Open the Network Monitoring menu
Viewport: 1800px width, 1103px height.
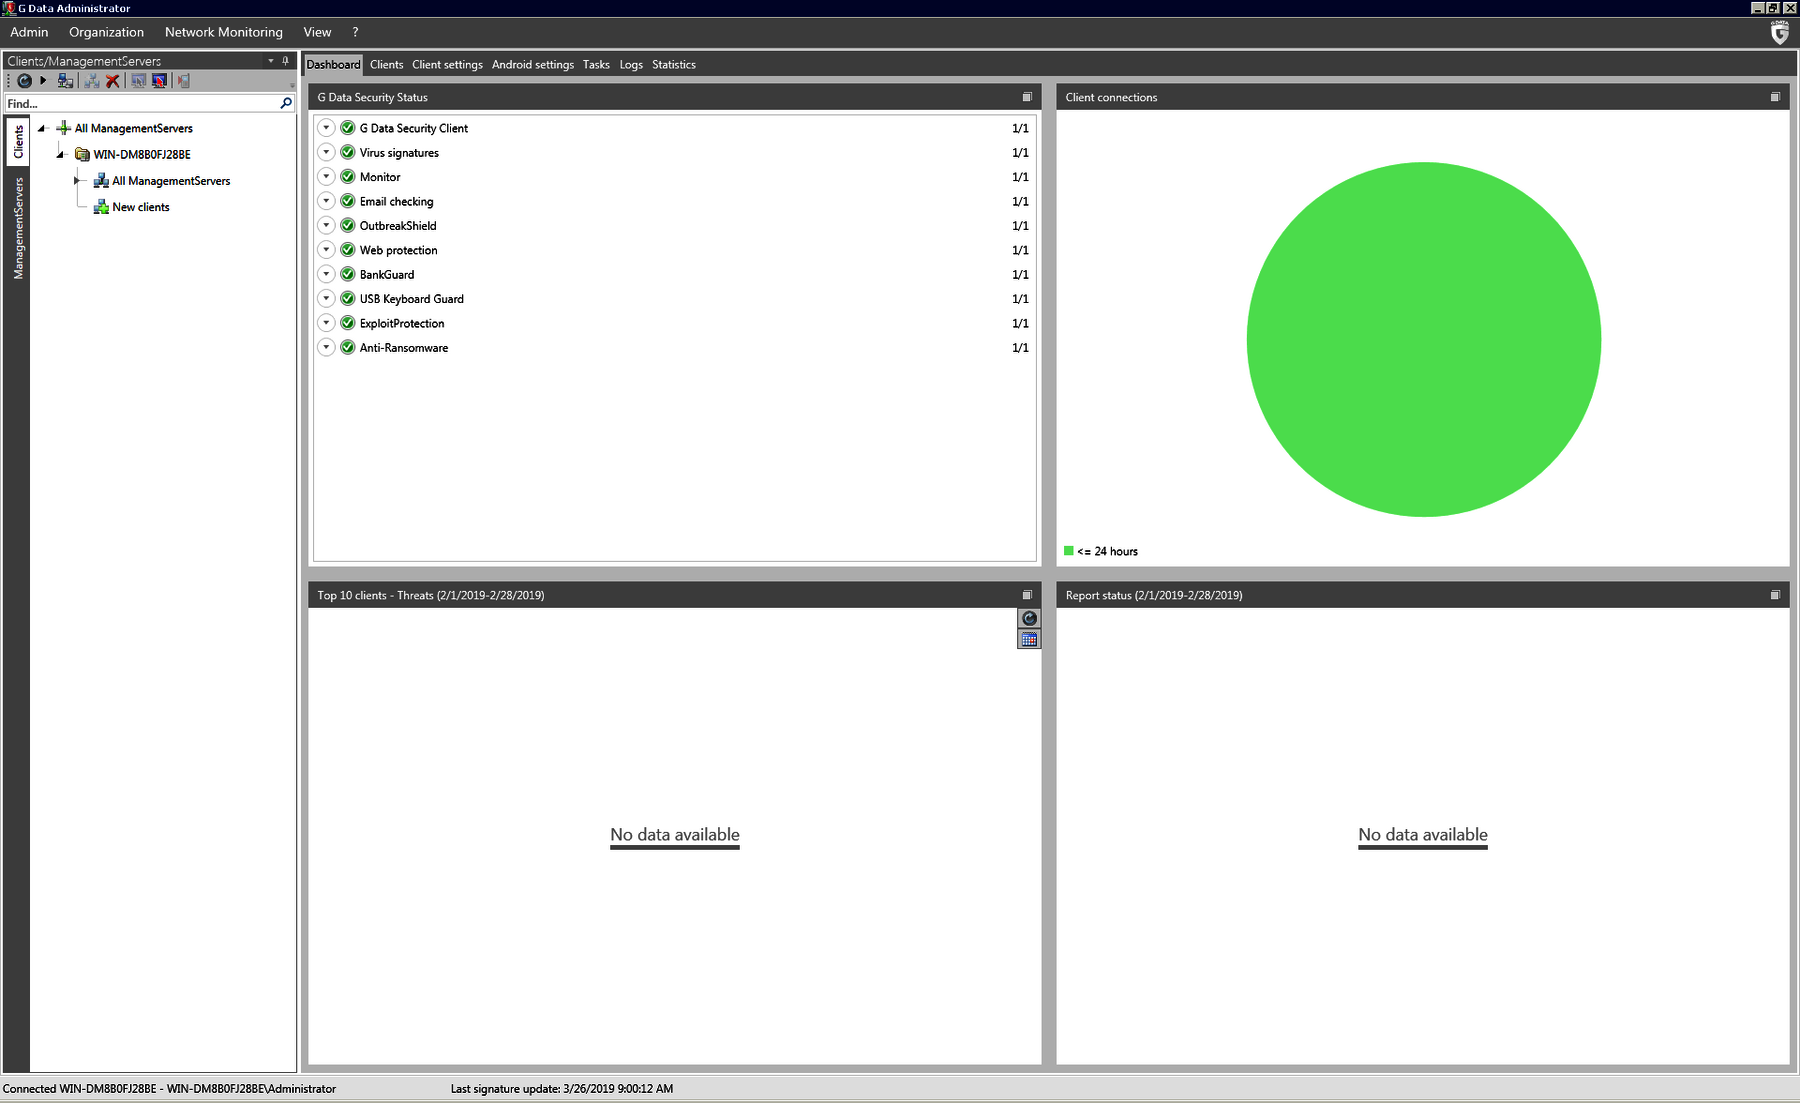coord(223,32)
